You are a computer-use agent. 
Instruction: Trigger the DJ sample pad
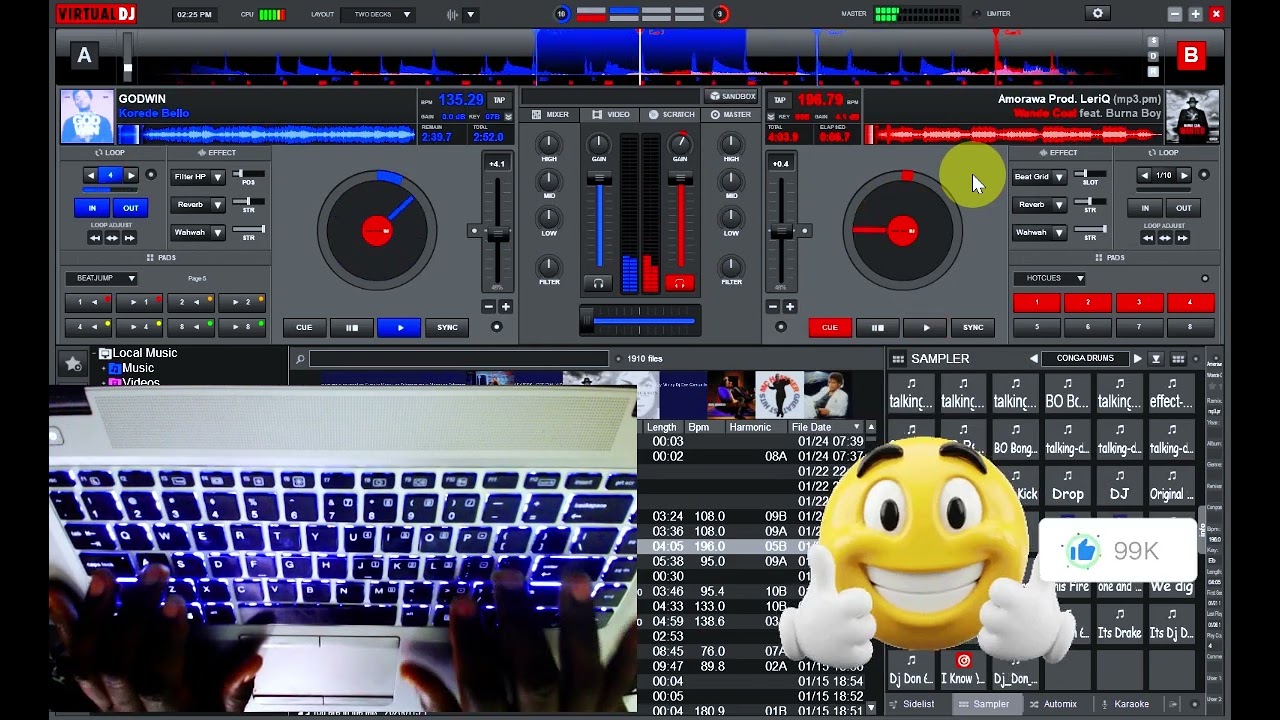1119,486
